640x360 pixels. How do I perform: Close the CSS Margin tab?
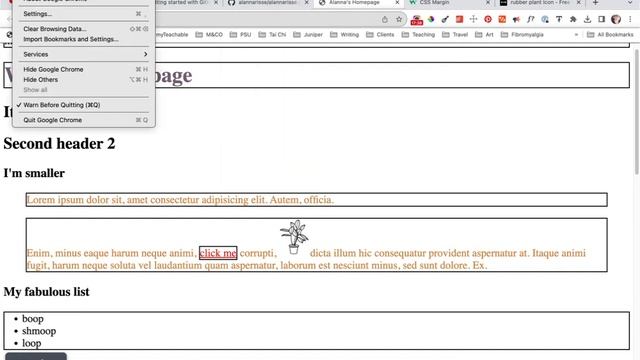(x=488, y=3)
